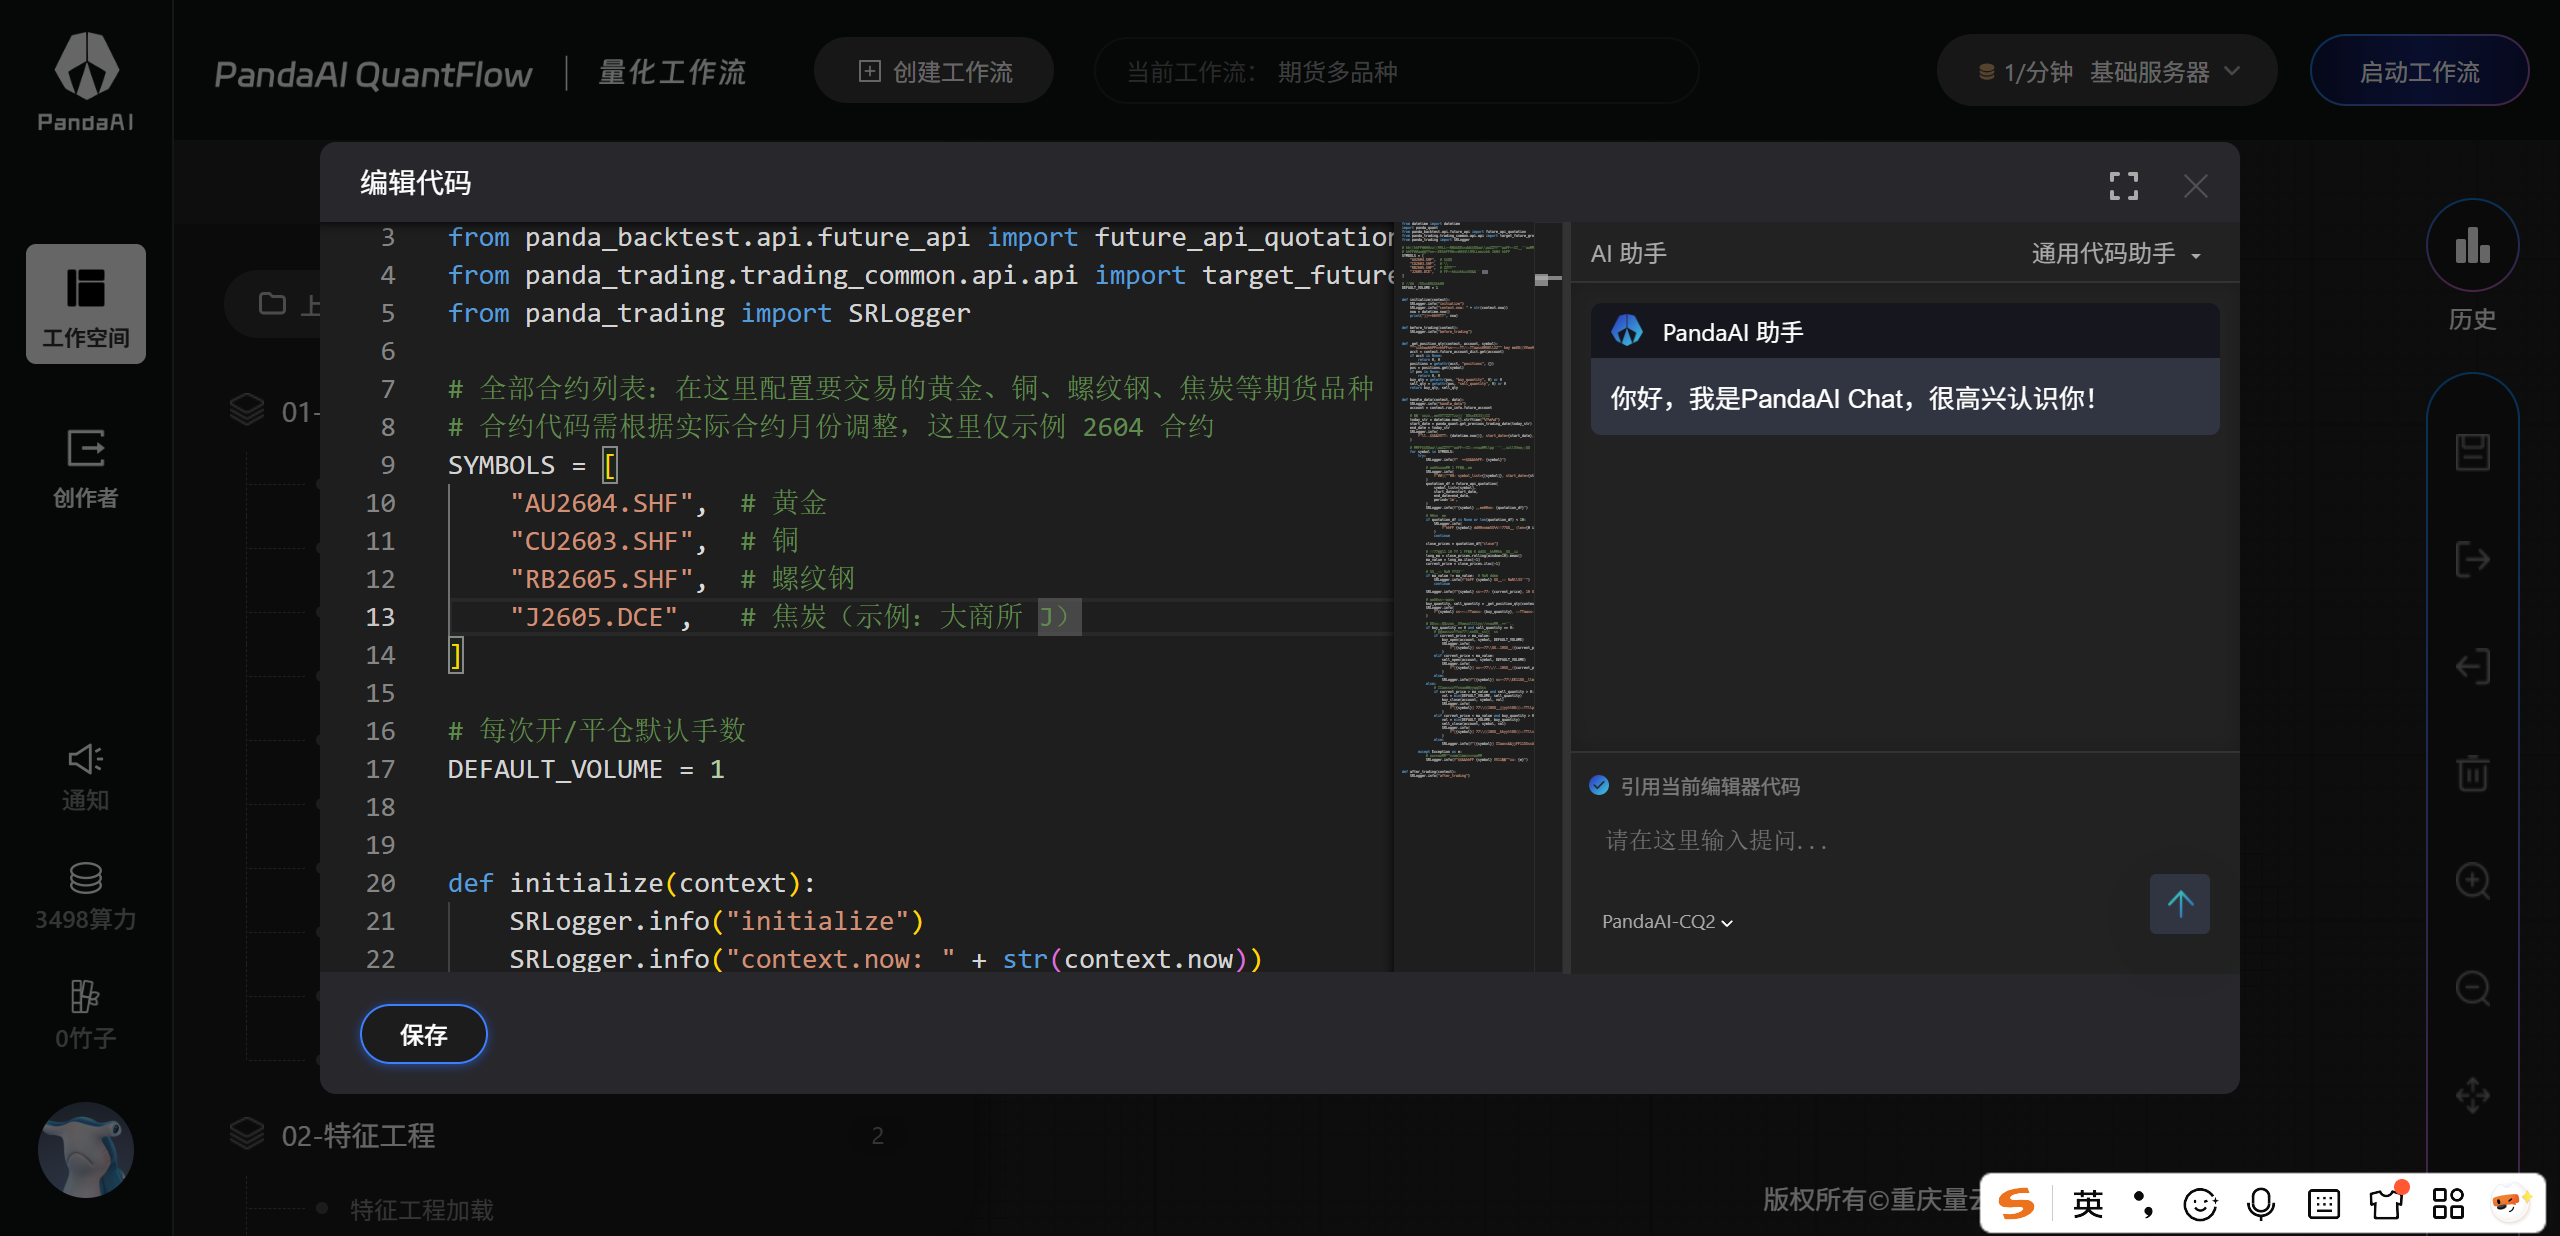Click SRLogger import on line 5
The image size is (2560, 1236).
tap(909, 313)
